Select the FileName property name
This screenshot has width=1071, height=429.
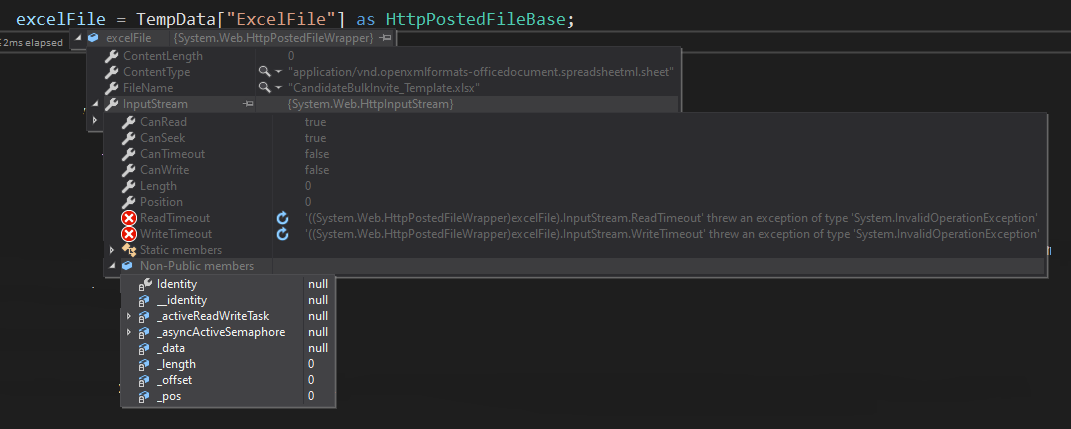(148, 88)
